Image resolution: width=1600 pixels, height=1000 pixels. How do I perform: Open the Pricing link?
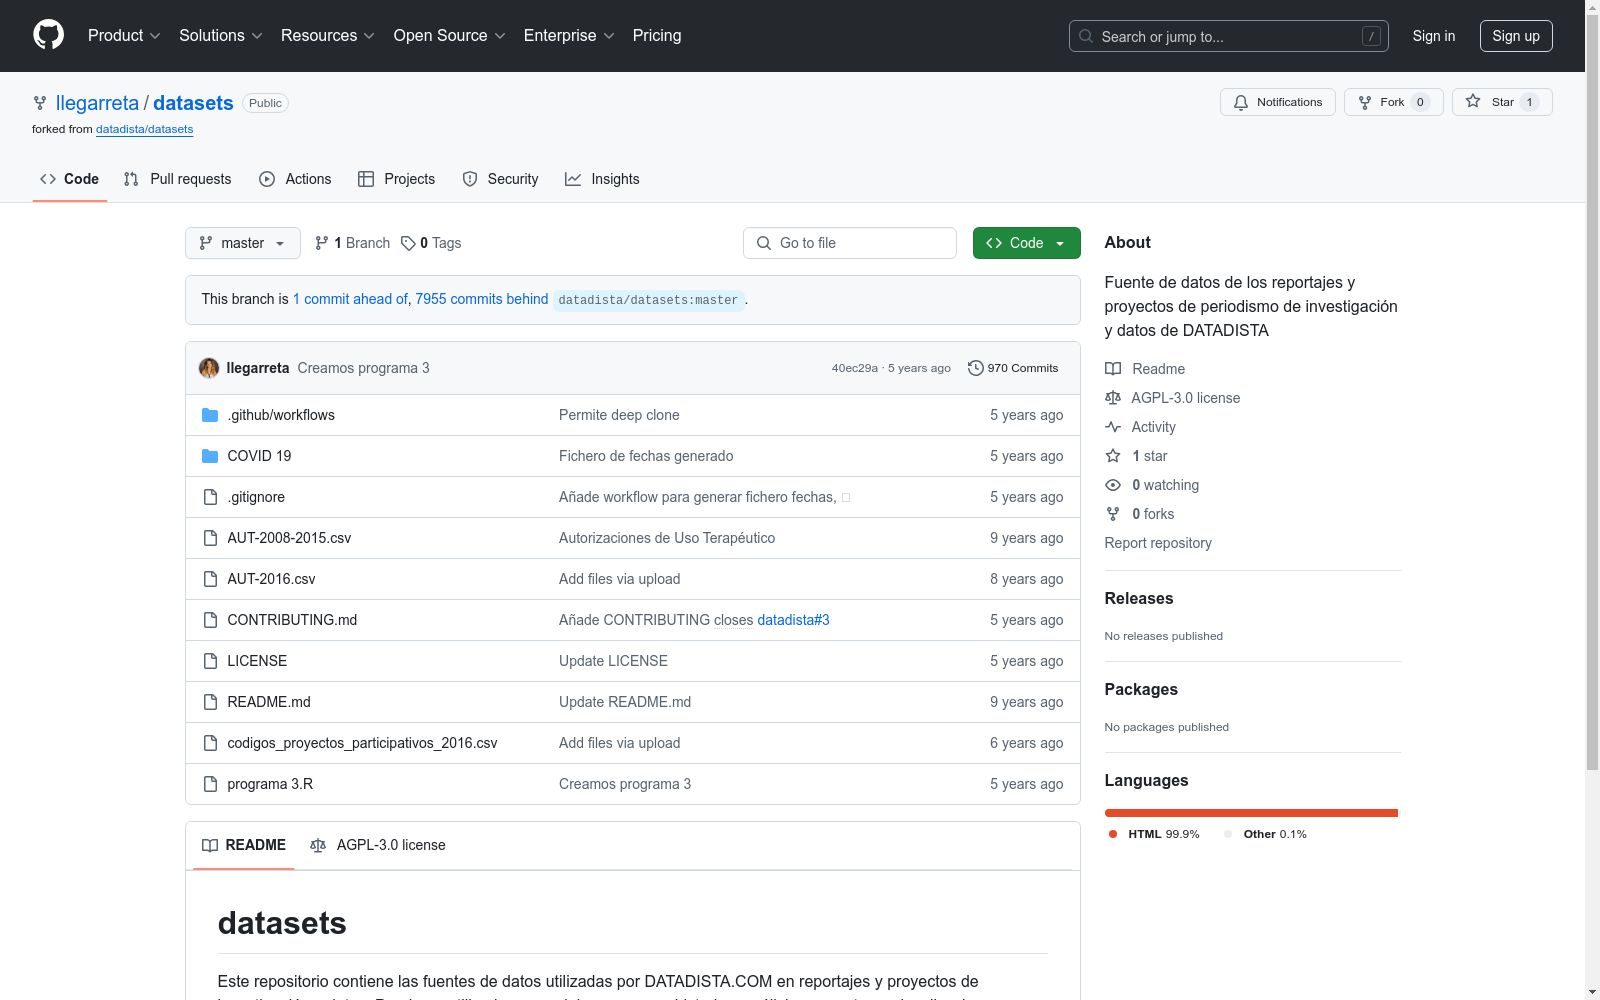pyautogui.click(x=657, y=35)
